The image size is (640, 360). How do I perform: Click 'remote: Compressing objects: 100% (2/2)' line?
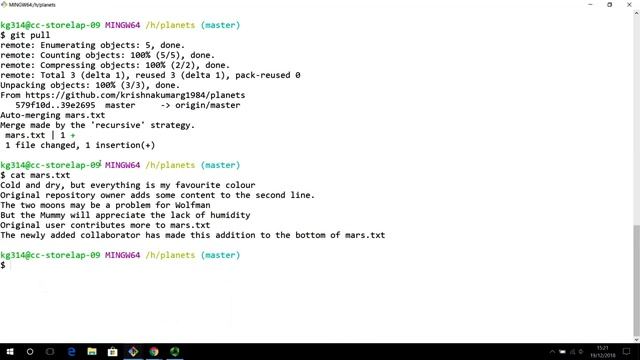click(115, 65)
